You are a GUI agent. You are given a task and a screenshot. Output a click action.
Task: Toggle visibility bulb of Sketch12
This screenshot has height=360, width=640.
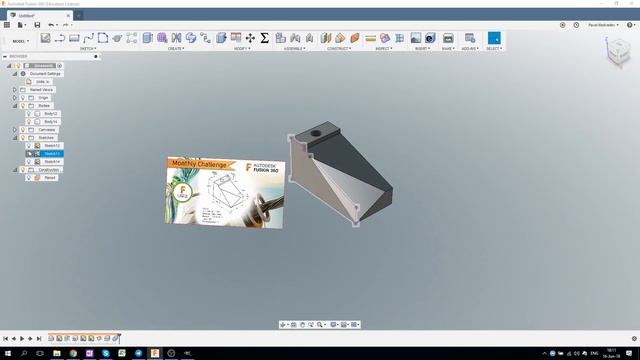29,146
